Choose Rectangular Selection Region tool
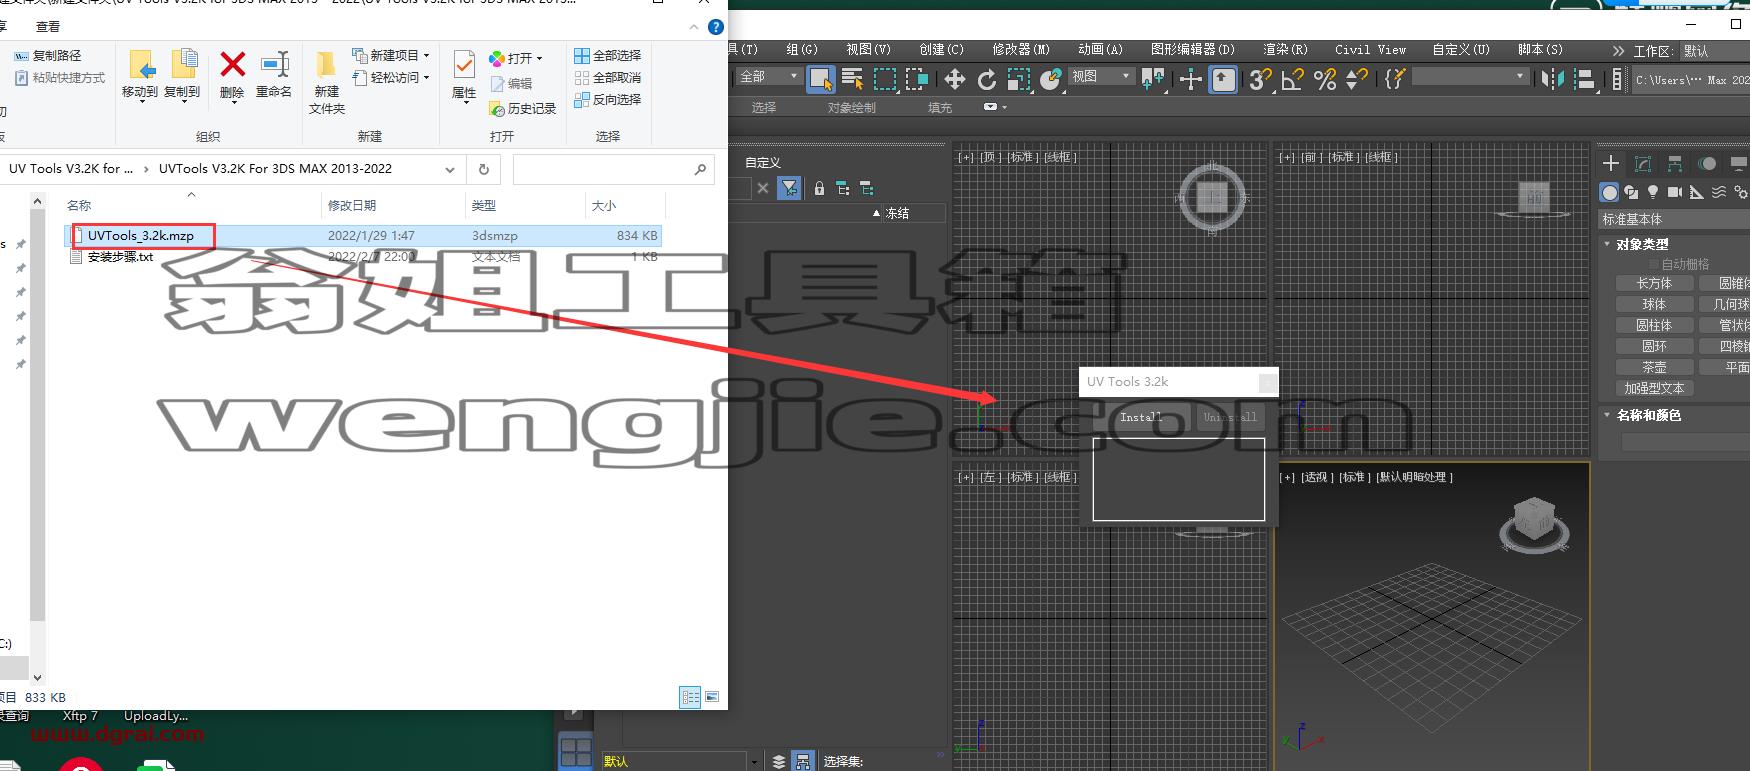This screenshot has height=771, width=1750. tap(885, 79)
